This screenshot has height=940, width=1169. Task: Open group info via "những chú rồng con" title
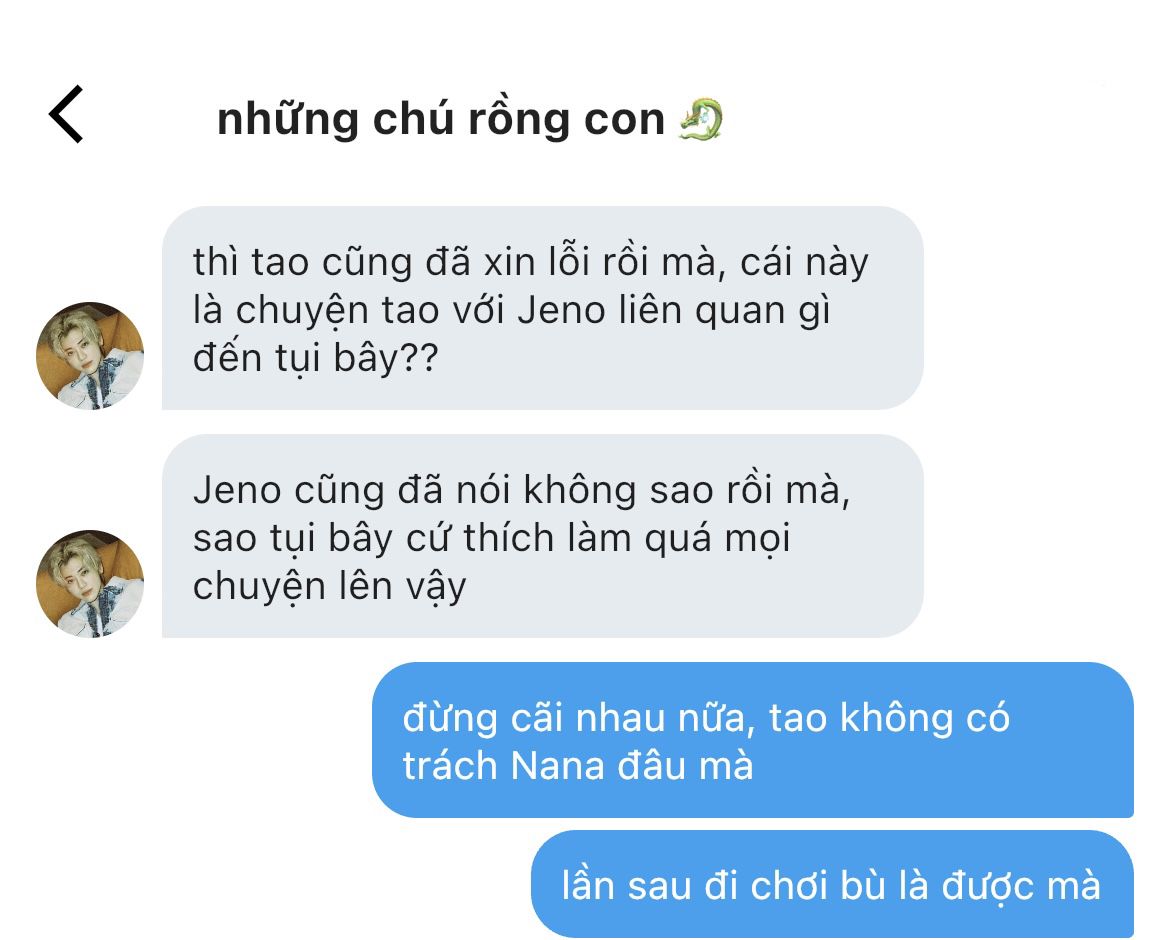[x=441, y=119]
